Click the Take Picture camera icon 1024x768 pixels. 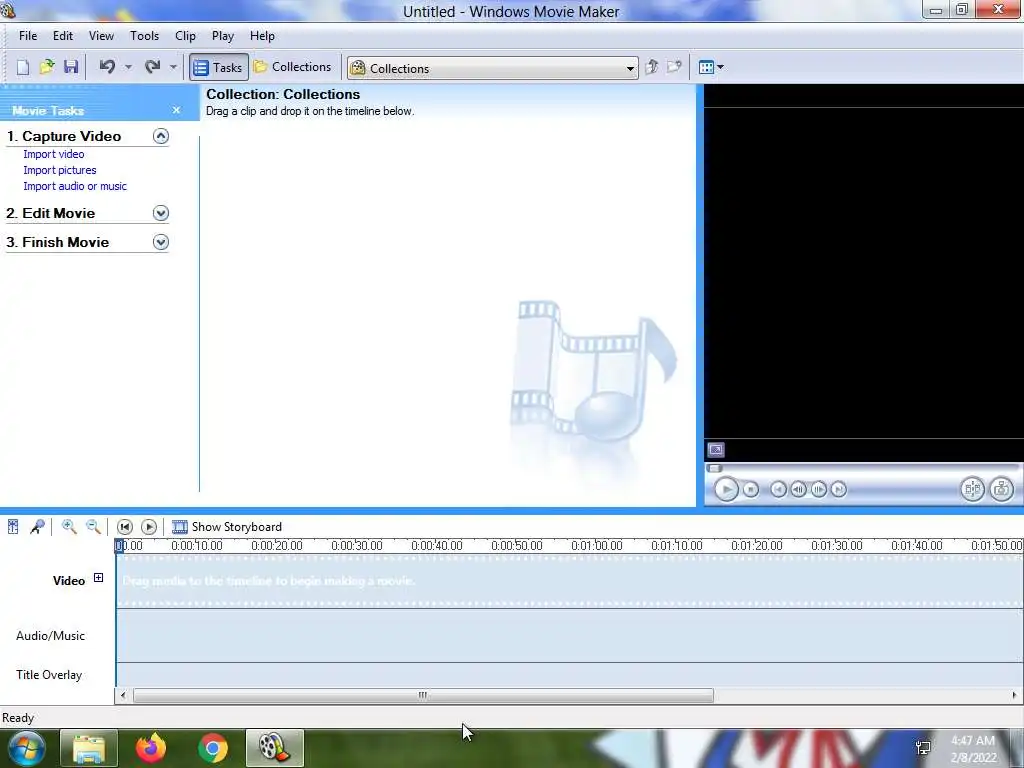tap(1001, 489)
